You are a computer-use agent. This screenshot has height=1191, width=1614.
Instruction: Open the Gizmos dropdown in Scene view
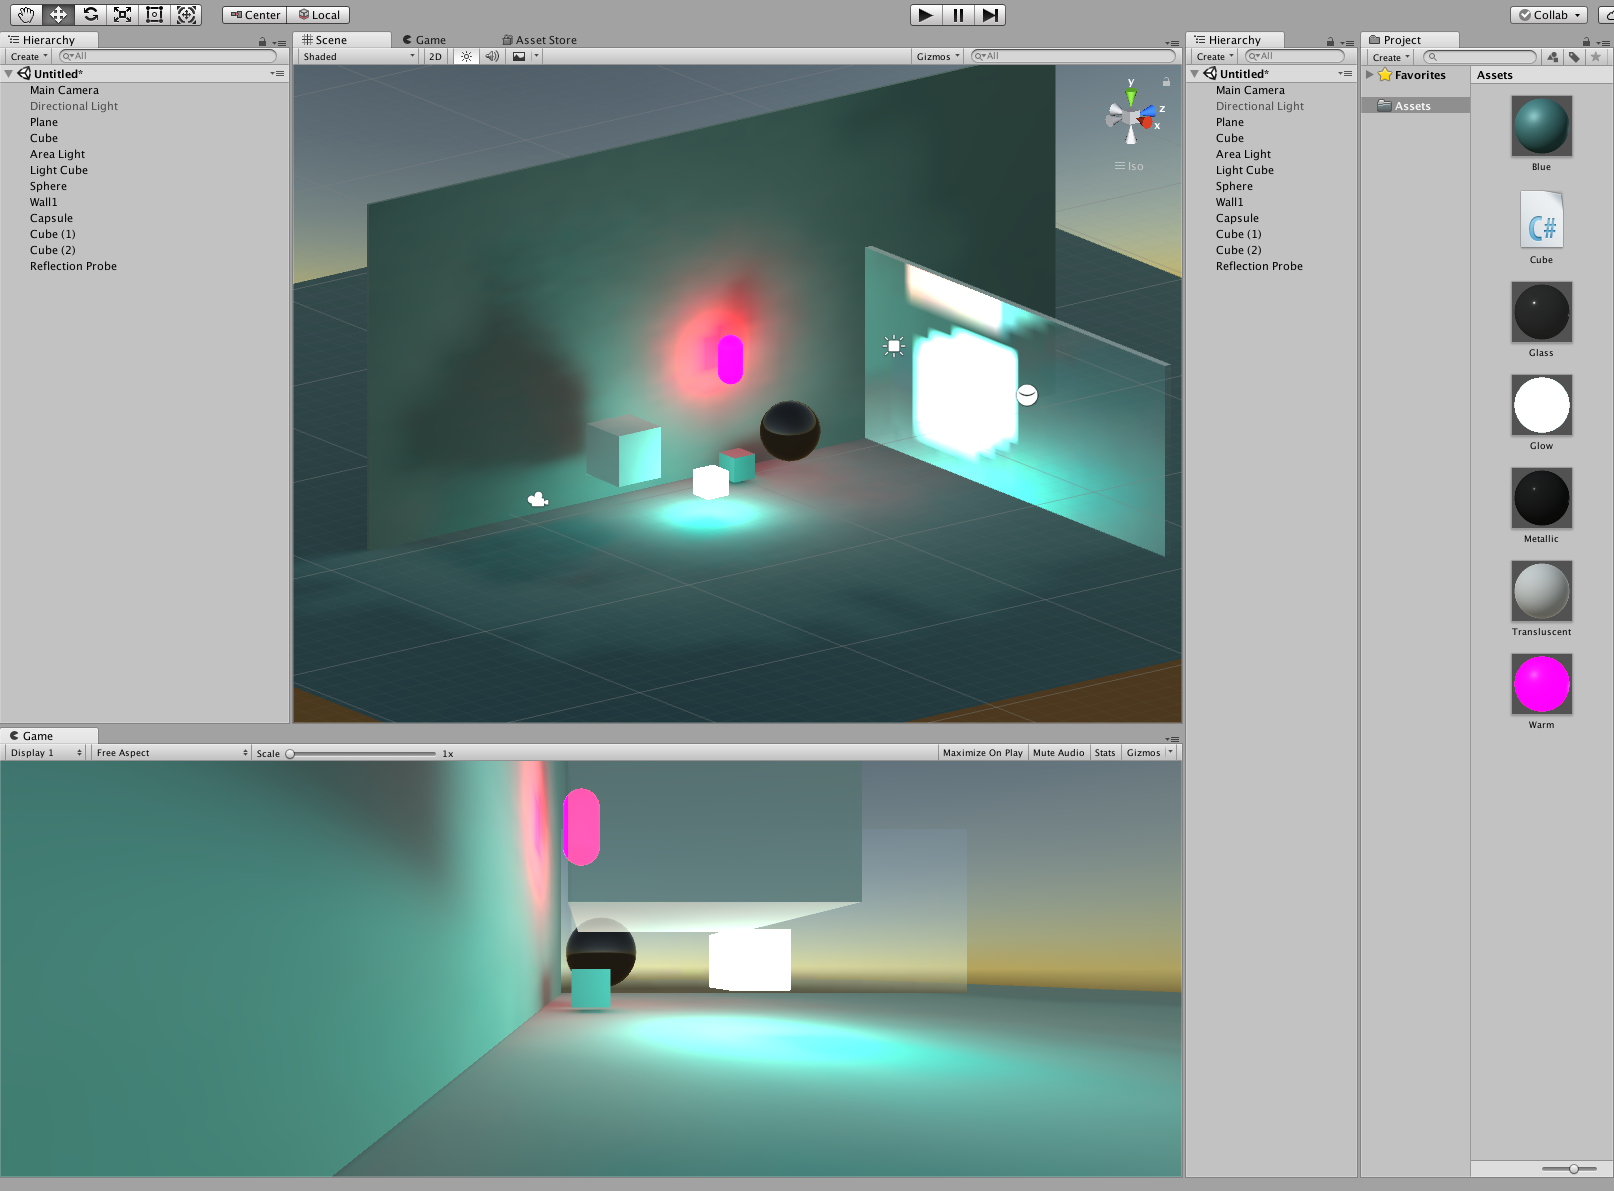(x=936, y=56)
